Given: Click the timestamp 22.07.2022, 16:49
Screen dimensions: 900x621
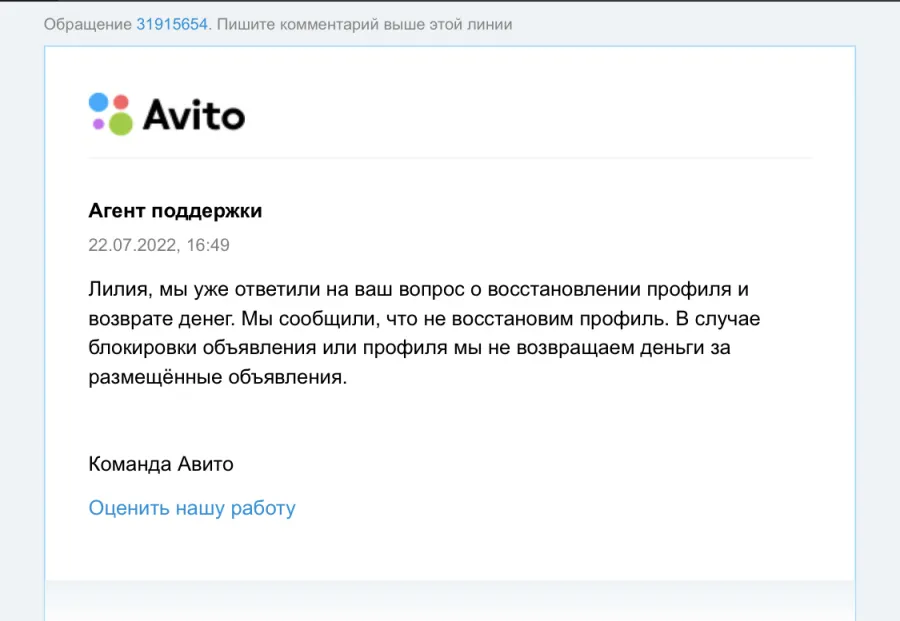Looking at the screenshot, I should pyautogui.click(x=159, y=245).
